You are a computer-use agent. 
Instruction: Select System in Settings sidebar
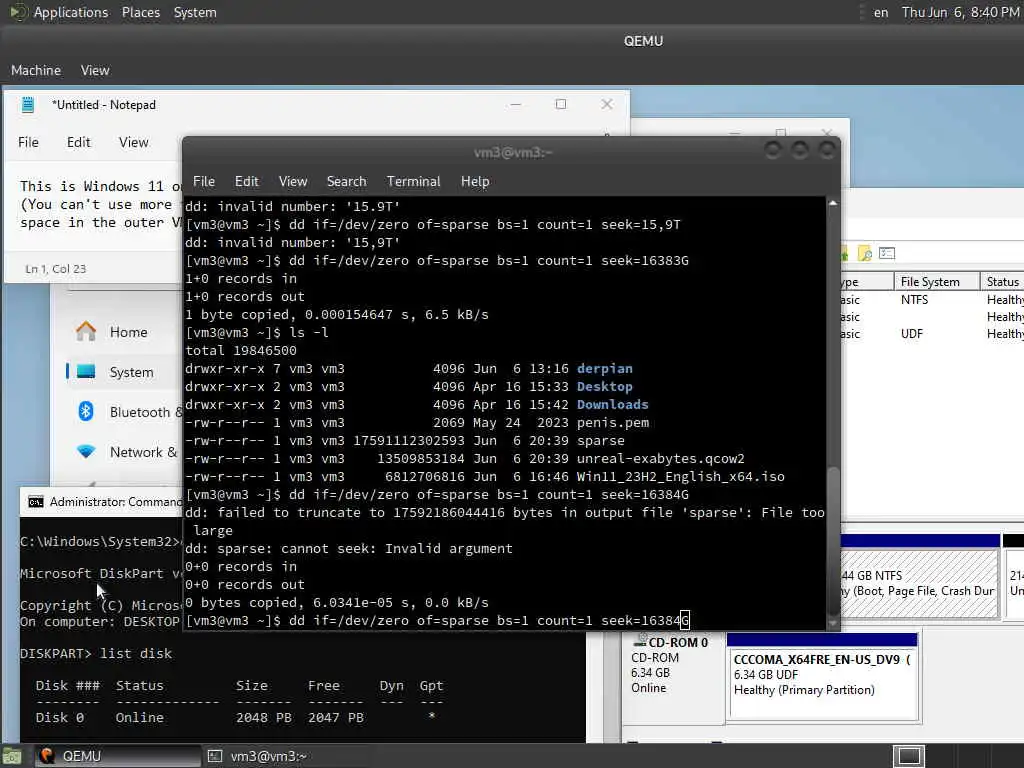[131, 372]
